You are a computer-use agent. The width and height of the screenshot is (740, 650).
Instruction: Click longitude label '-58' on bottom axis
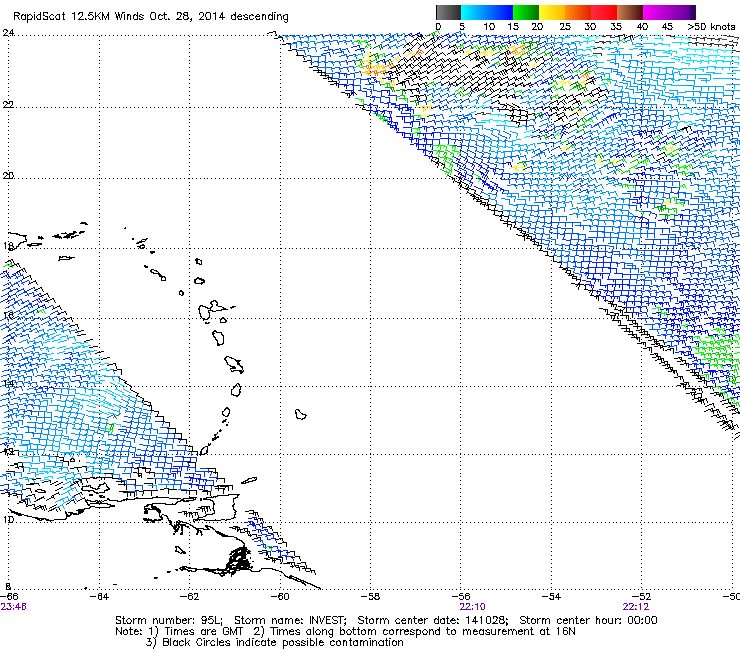point(370,597)
